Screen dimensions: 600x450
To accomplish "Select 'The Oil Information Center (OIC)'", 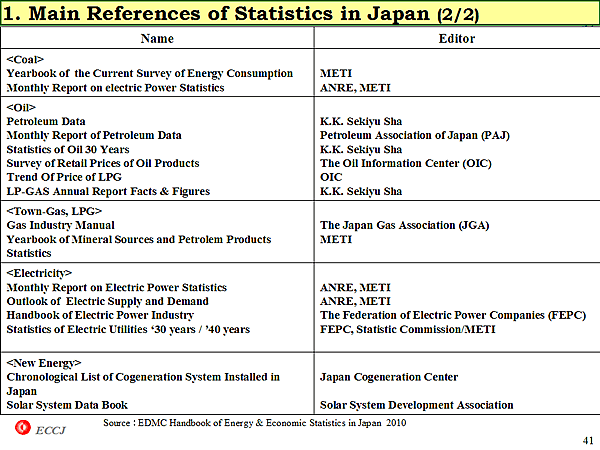I will 406,163.
